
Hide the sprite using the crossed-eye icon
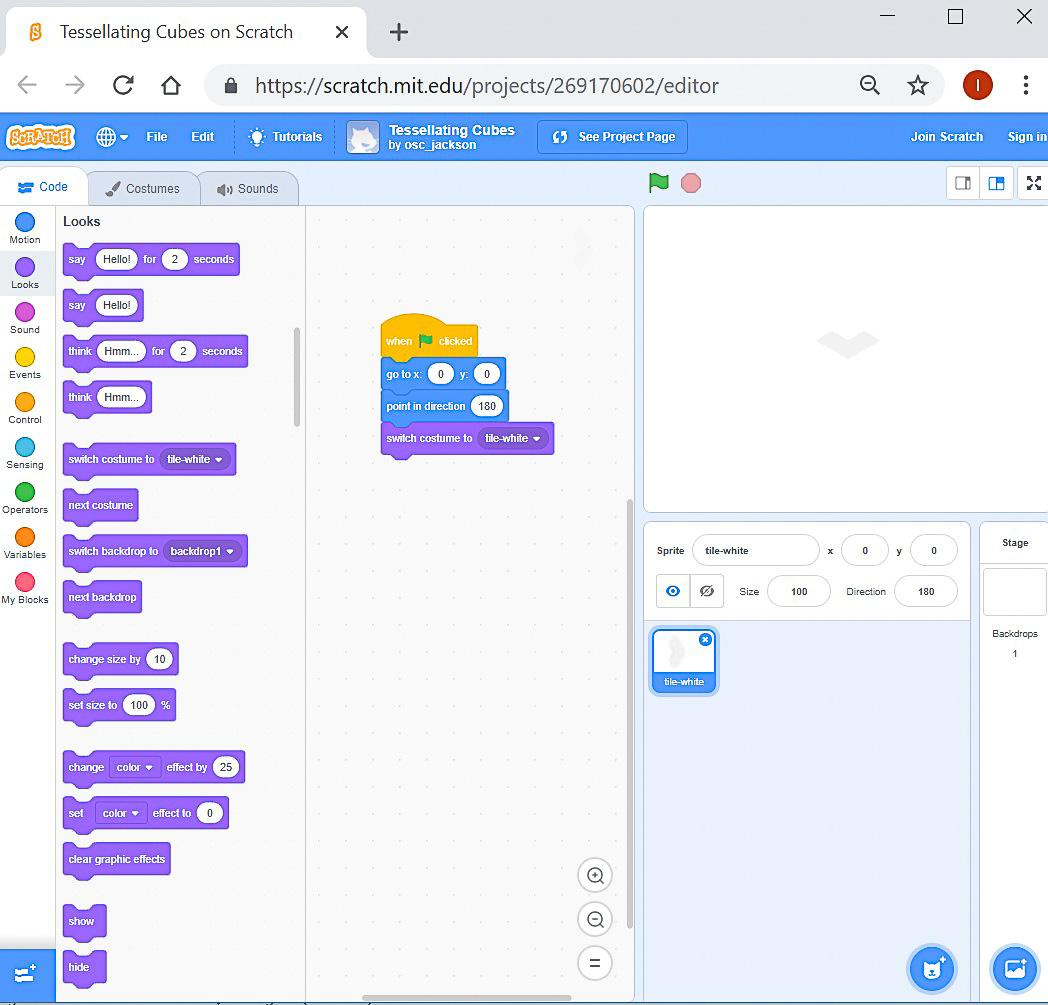point(706,591)
